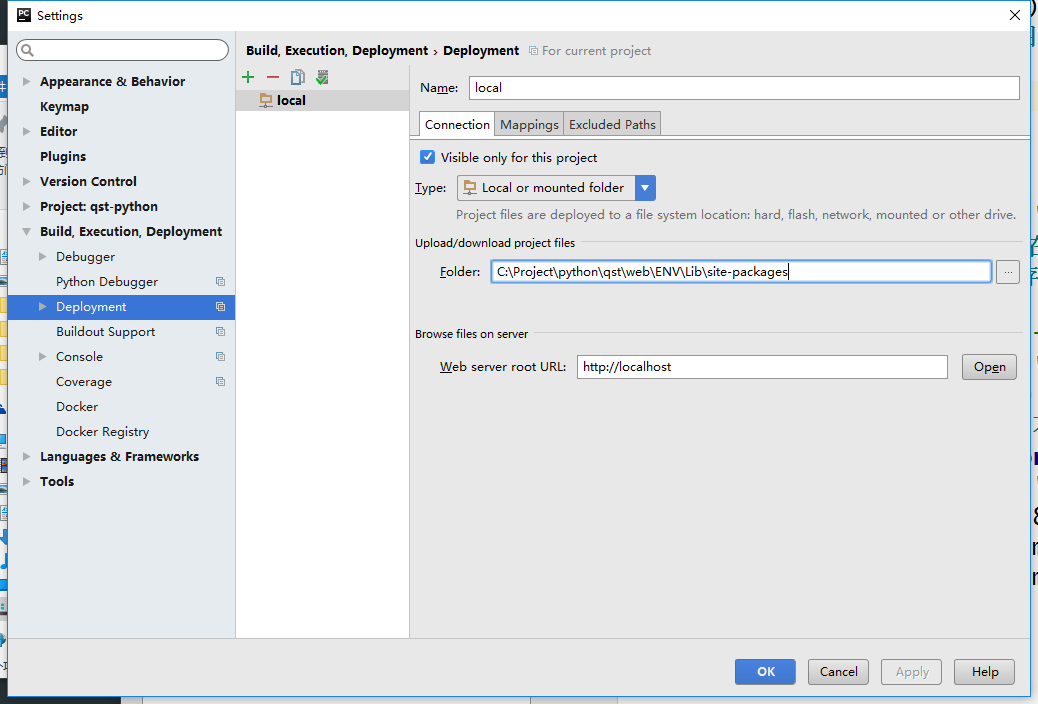
Task: Switch to the Mappings tab
Action: click(x=529, y=125)
